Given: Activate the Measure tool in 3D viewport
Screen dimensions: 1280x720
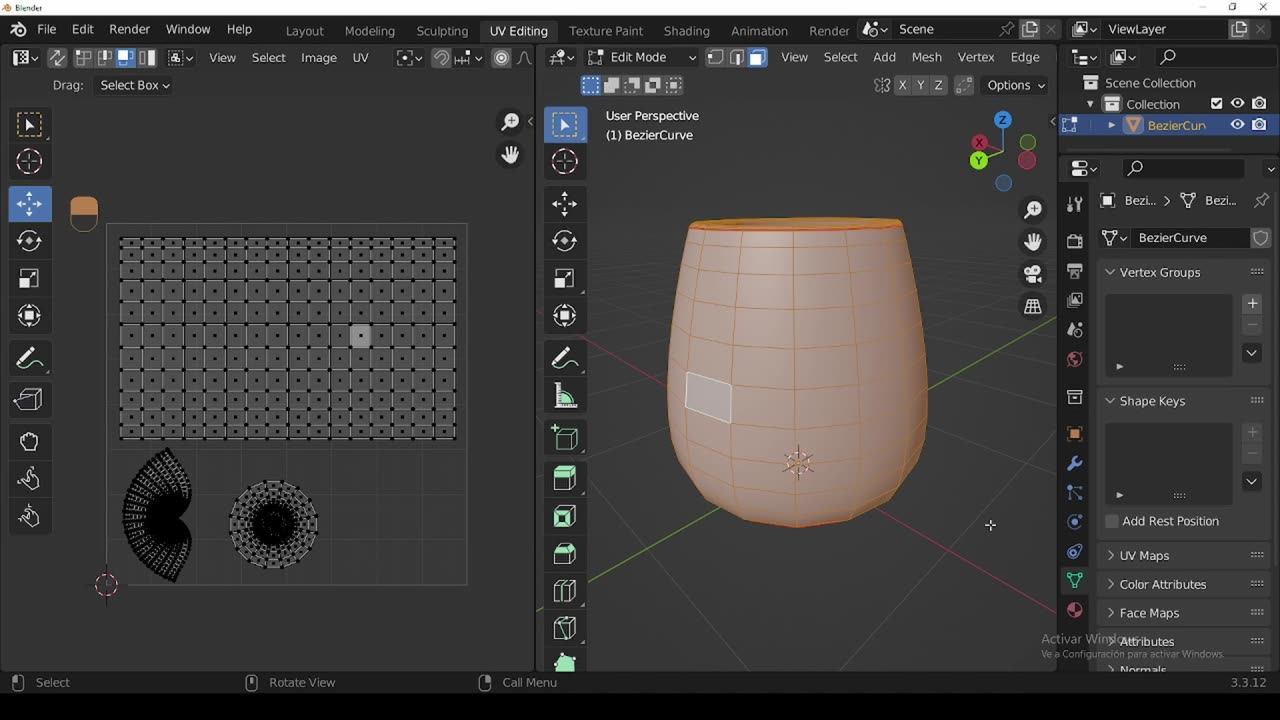Looking at the screenshot, I should (565, 396).
